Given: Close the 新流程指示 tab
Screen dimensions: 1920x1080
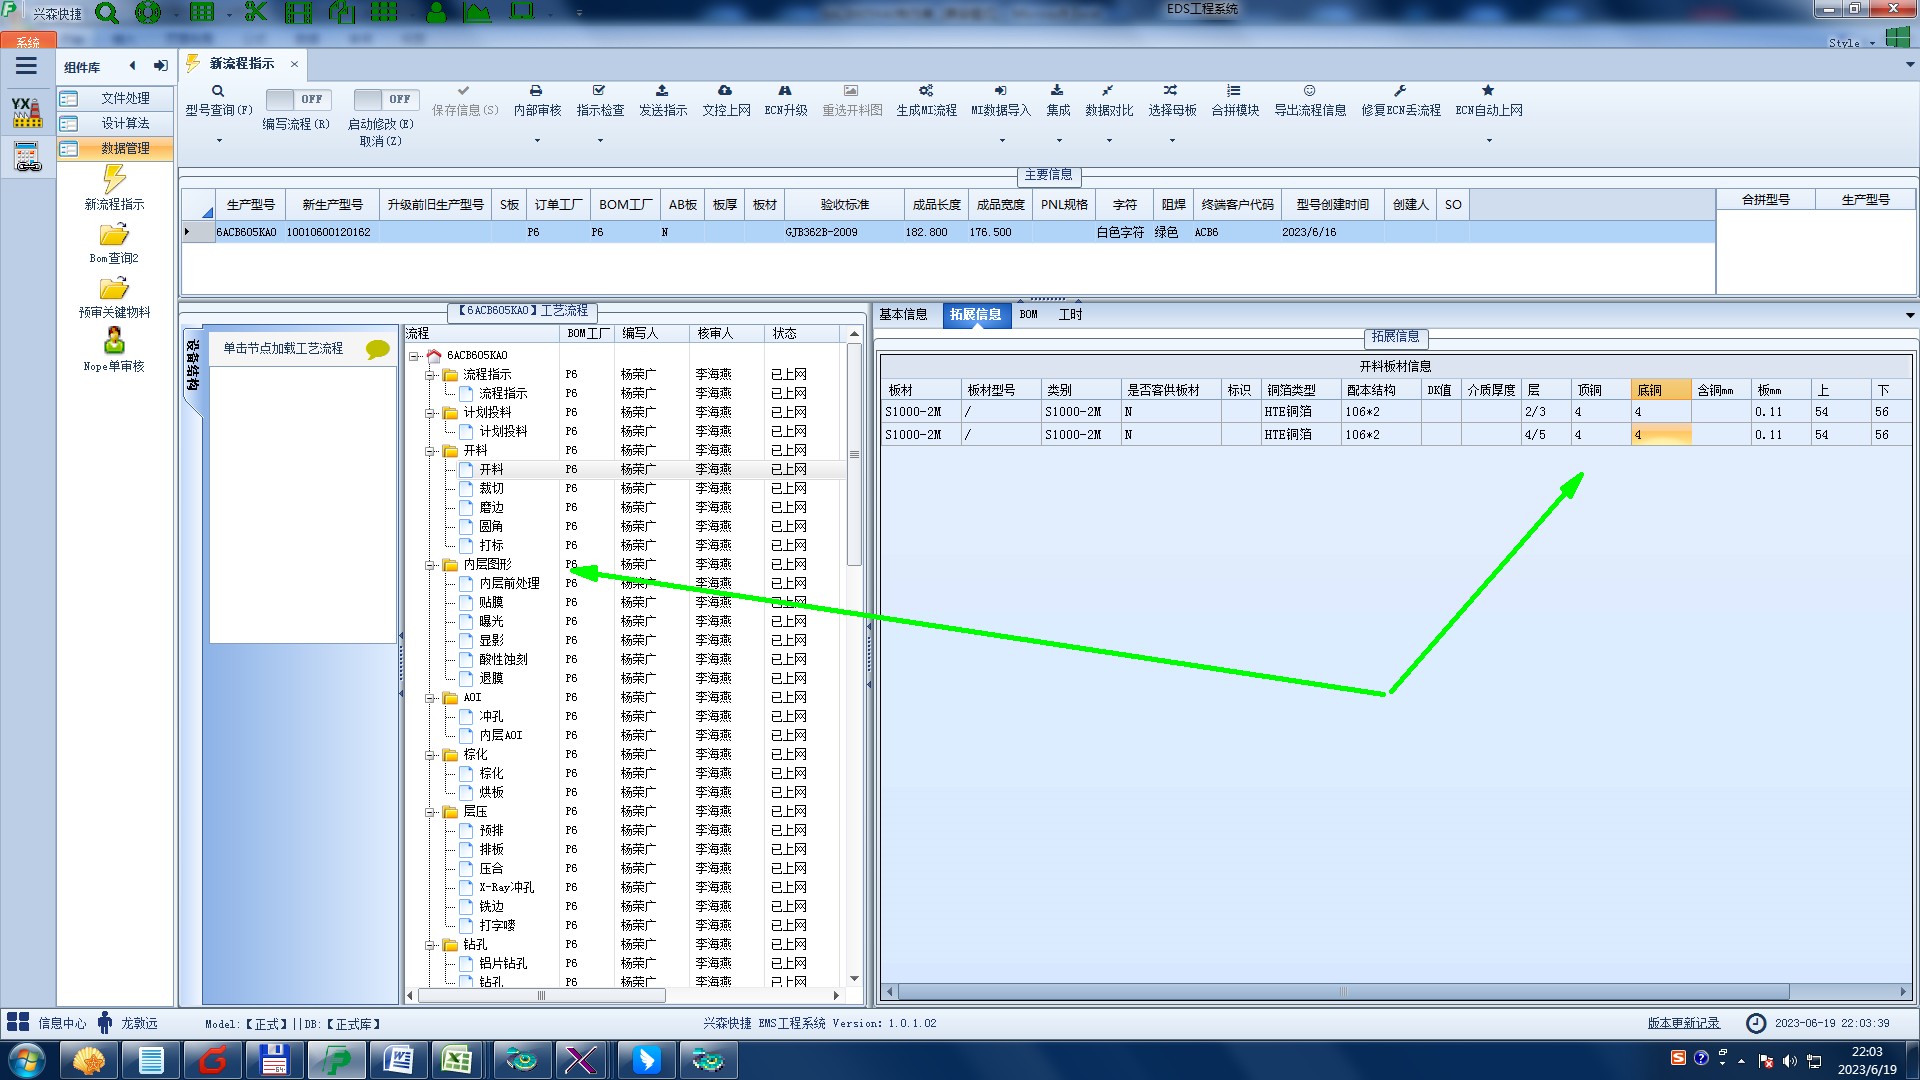Looking at the screenshot, I should pyautogui.click(x=294, y=64).
